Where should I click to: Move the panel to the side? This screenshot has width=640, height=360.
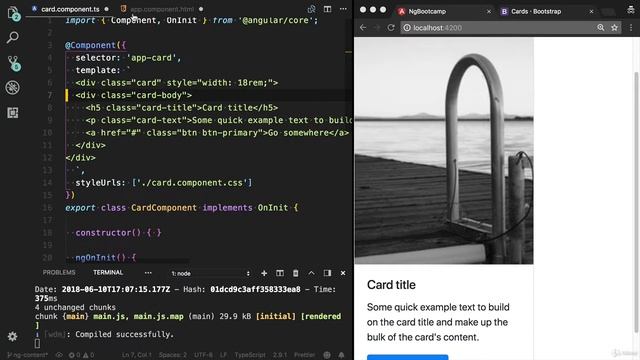click(x=327, y=273)
